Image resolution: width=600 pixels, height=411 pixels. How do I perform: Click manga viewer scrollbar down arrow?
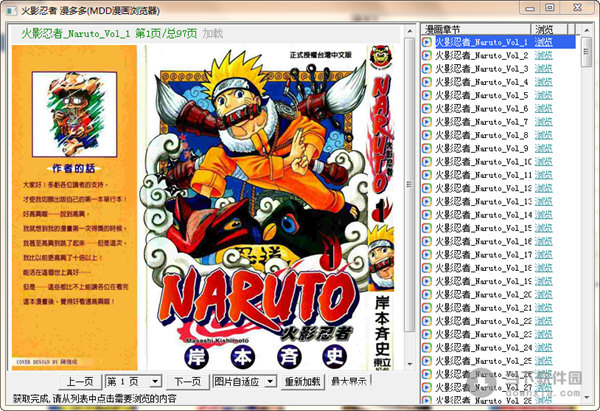click(410, 364)
